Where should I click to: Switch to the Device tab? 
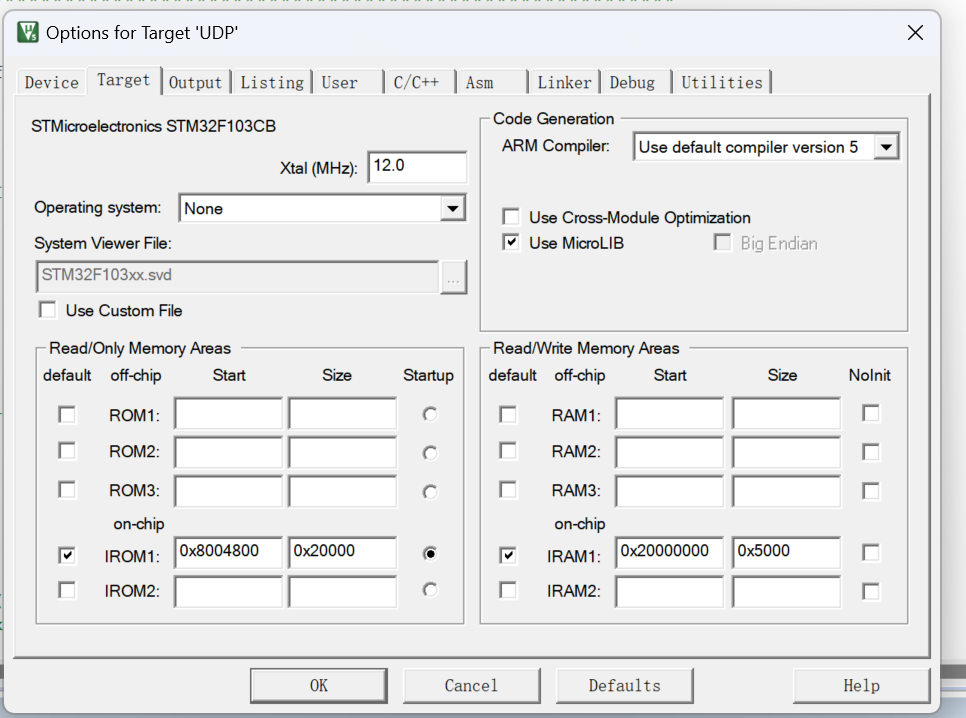[52, 83]
